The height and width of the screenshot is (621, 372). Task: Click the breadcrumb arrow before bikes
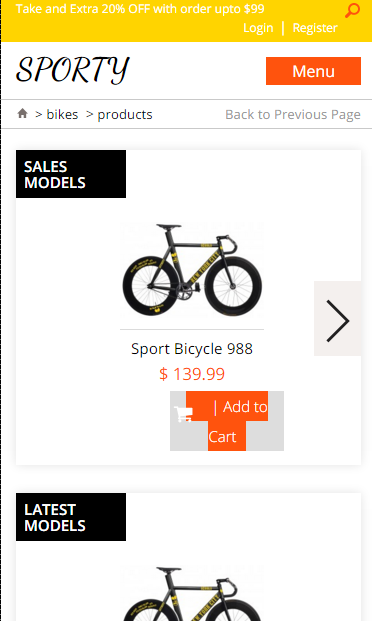(x=38, y=115)
